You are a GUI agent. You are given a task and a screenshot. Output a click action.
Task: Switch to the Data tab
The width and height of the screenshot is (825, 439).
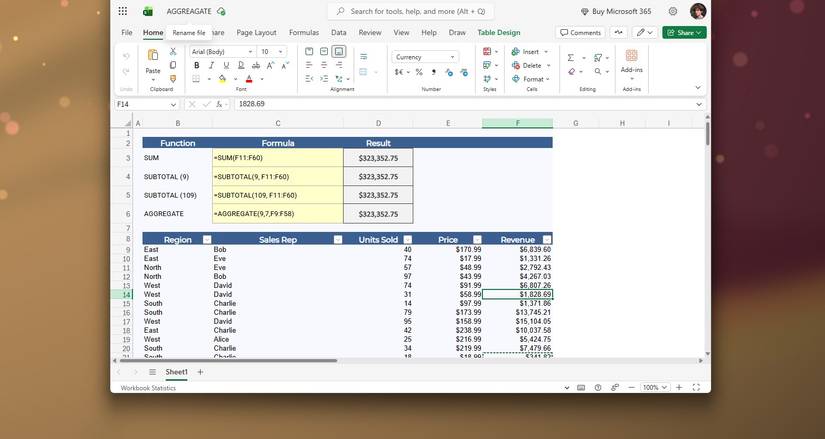339,33
